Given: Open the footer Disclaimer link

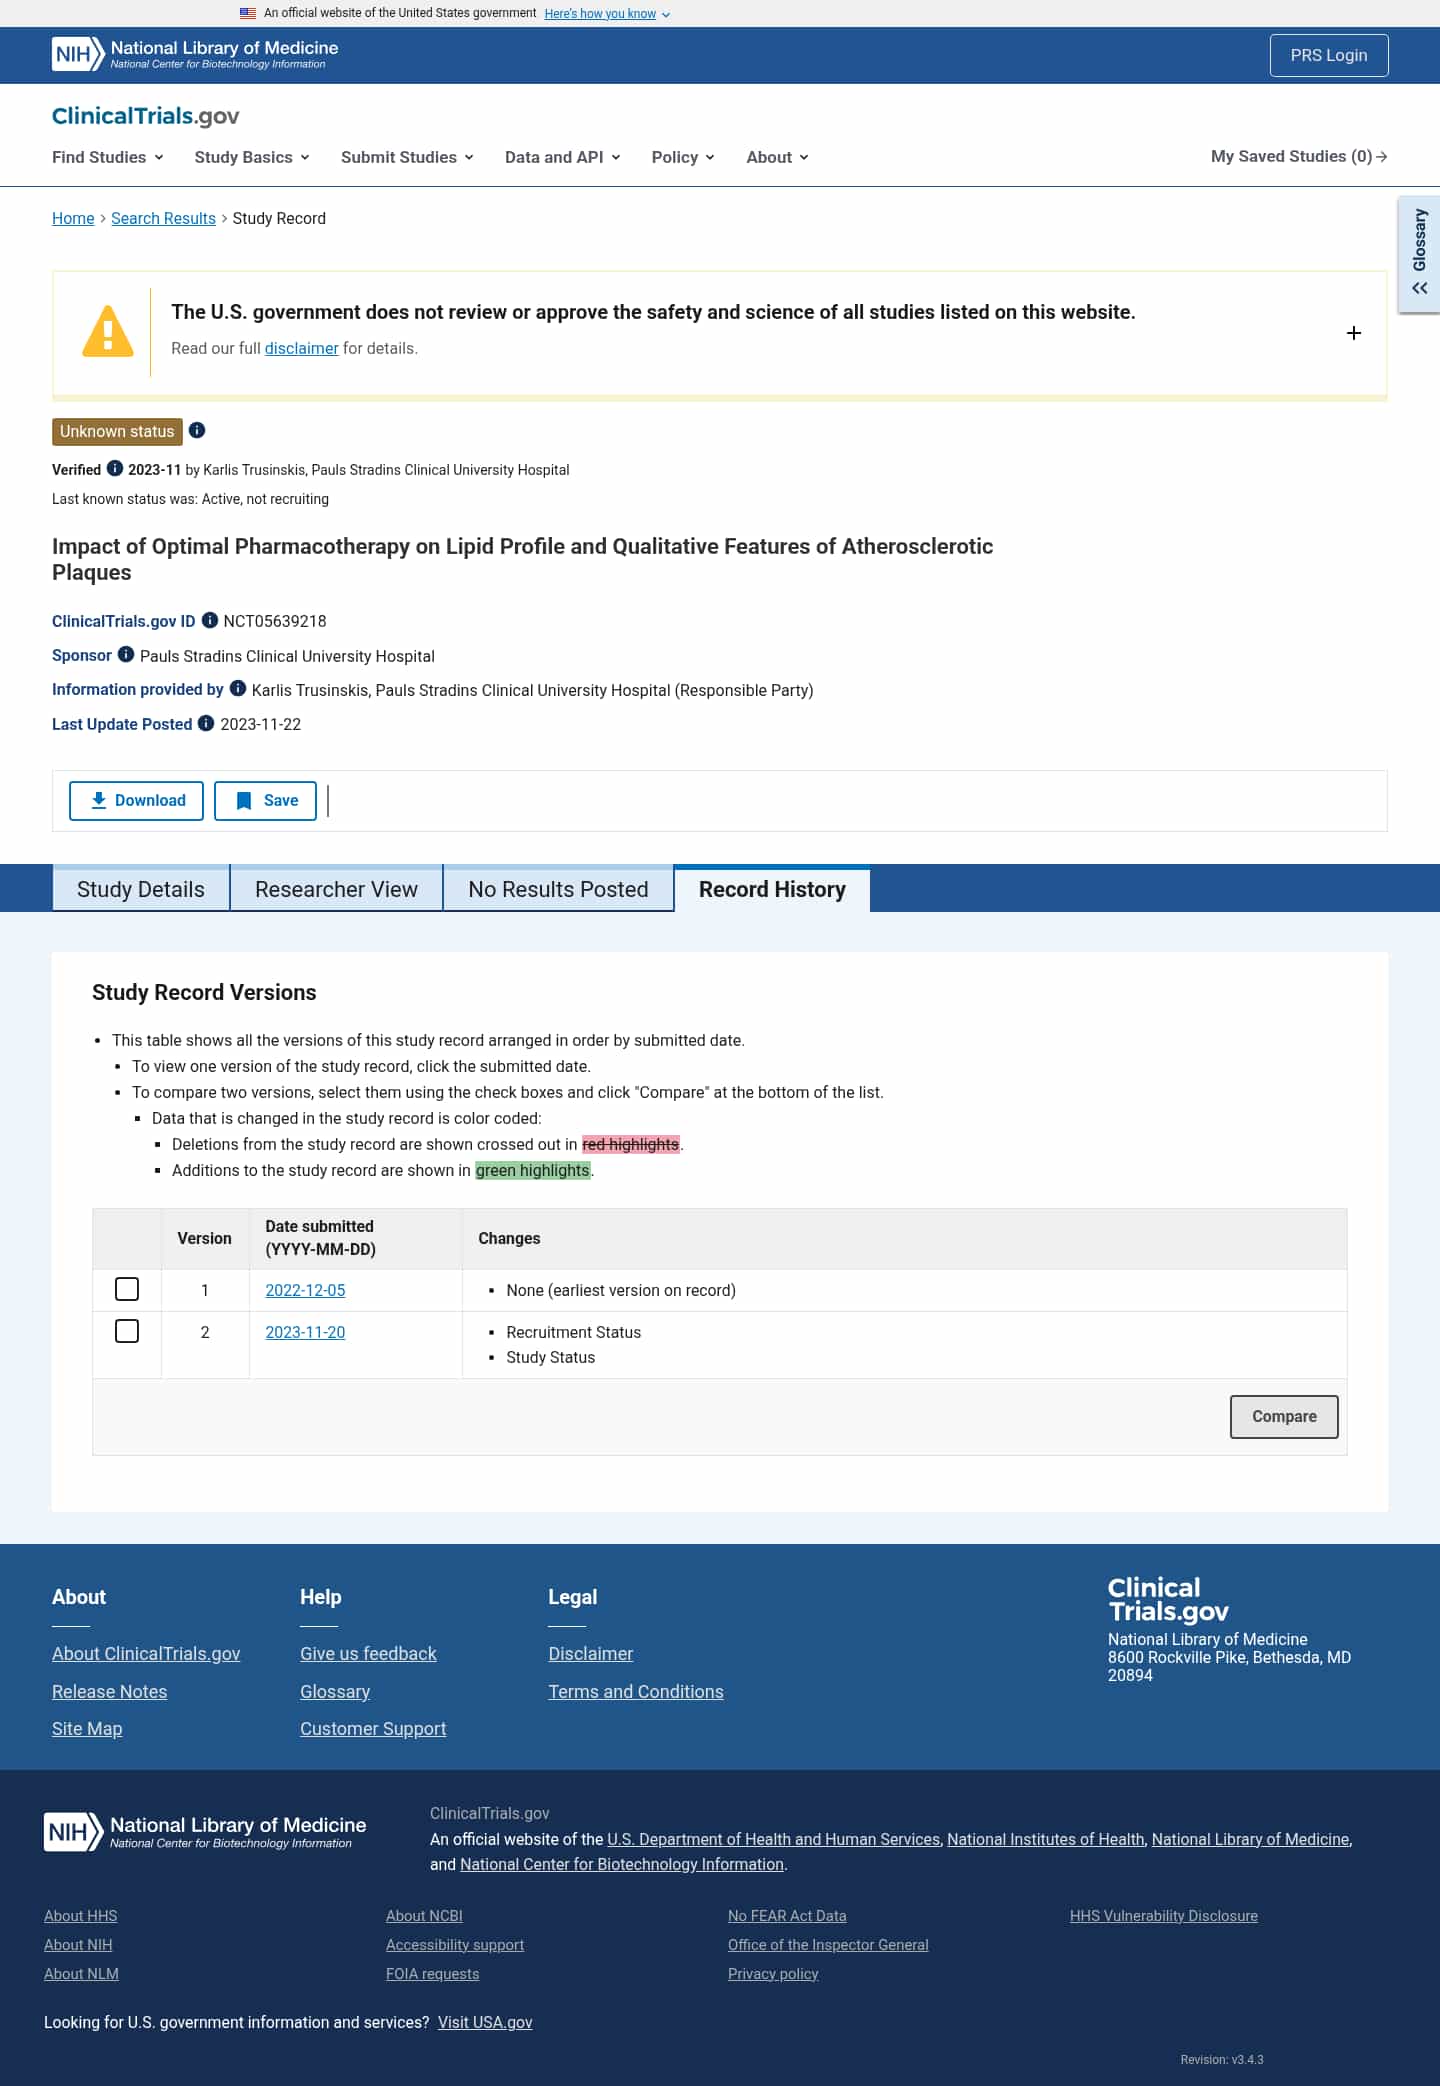Looking at the screenshot, I should 591,1654.
